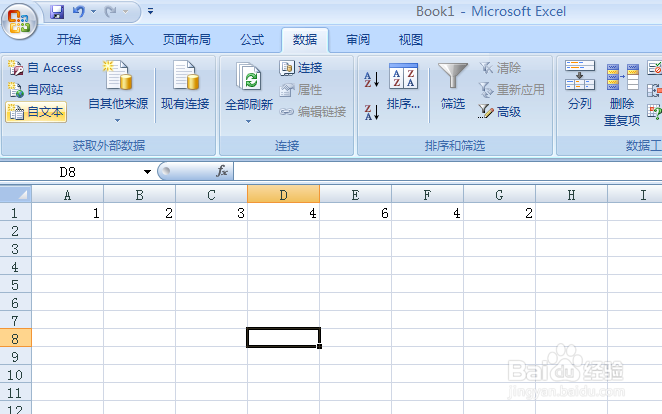Select column B header
Viewport: 662px width, 414px height.
click(139, 195)
